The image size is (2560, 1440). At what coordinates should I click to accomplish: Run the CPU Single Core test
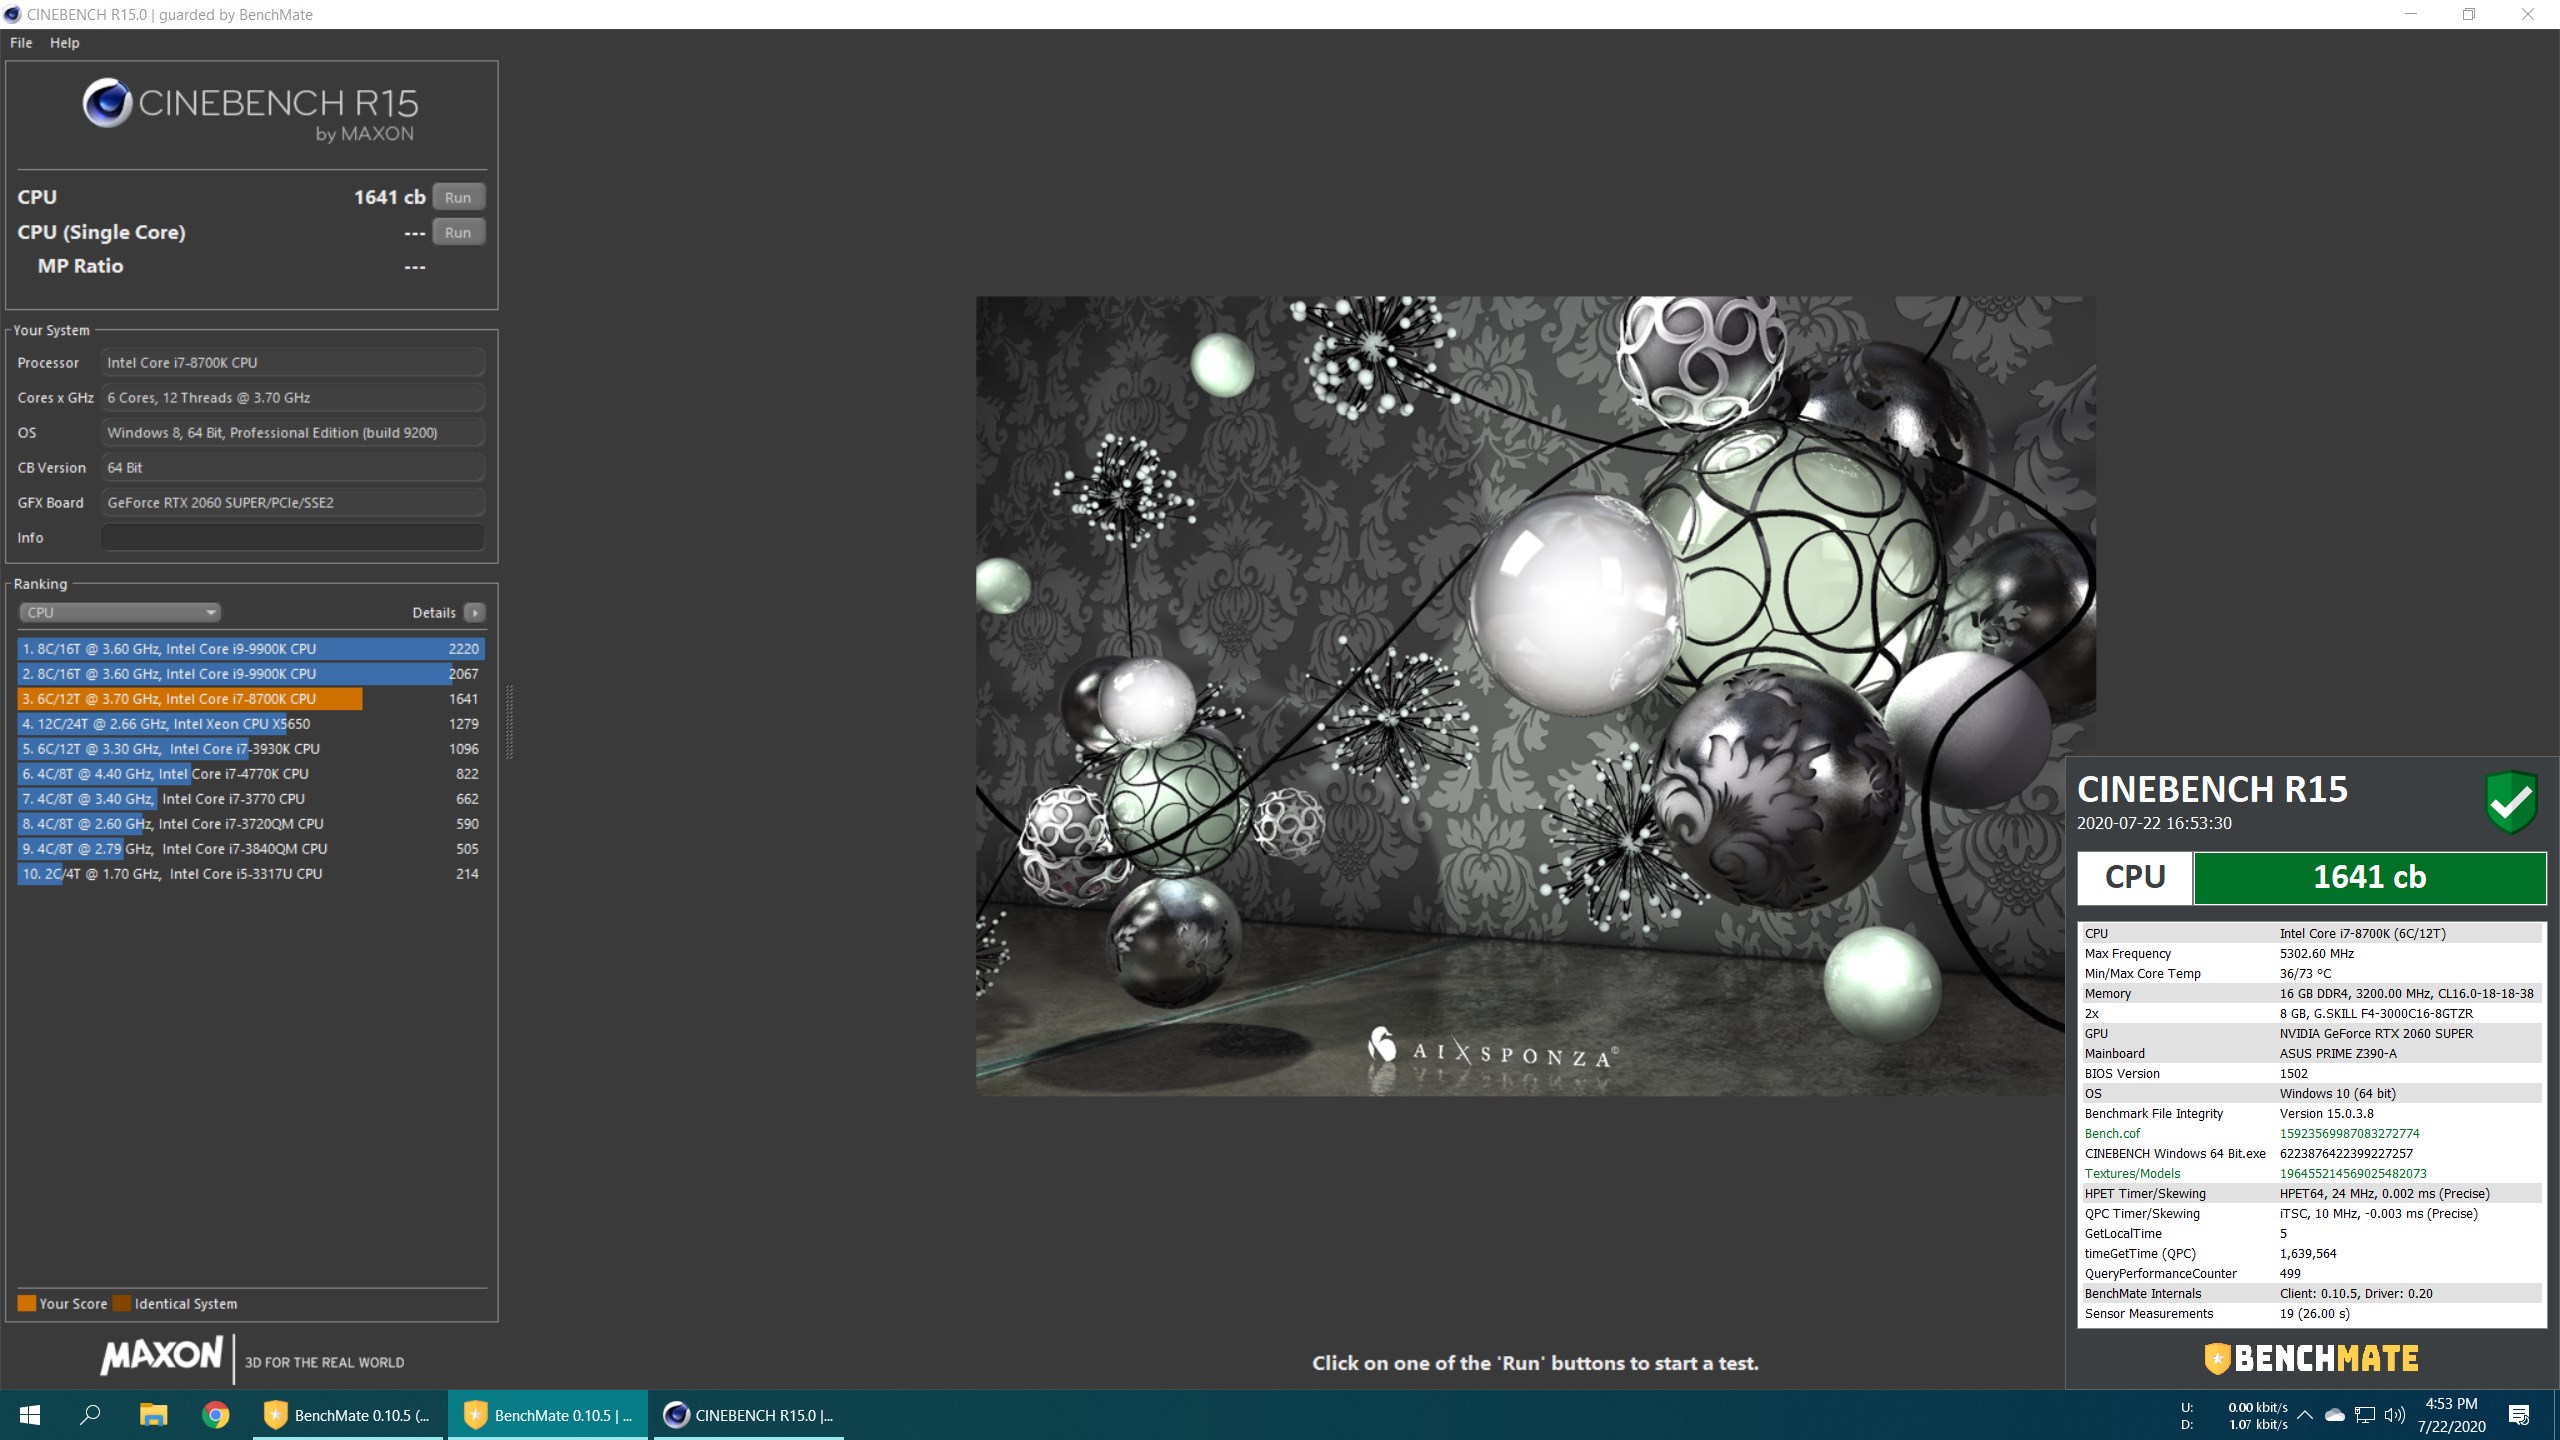tap(458, 232)
